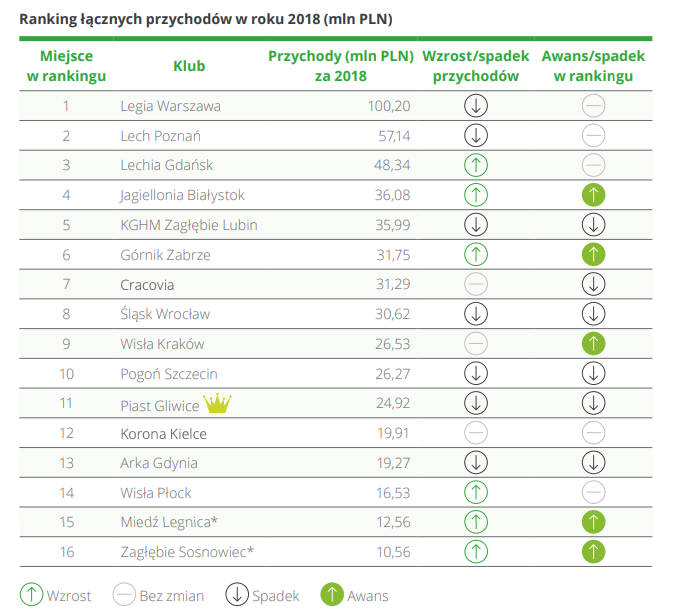Click the Śląsk Wrocław revenue value 30,62
This screenshot has width=675, height=610.
[391, 314]
